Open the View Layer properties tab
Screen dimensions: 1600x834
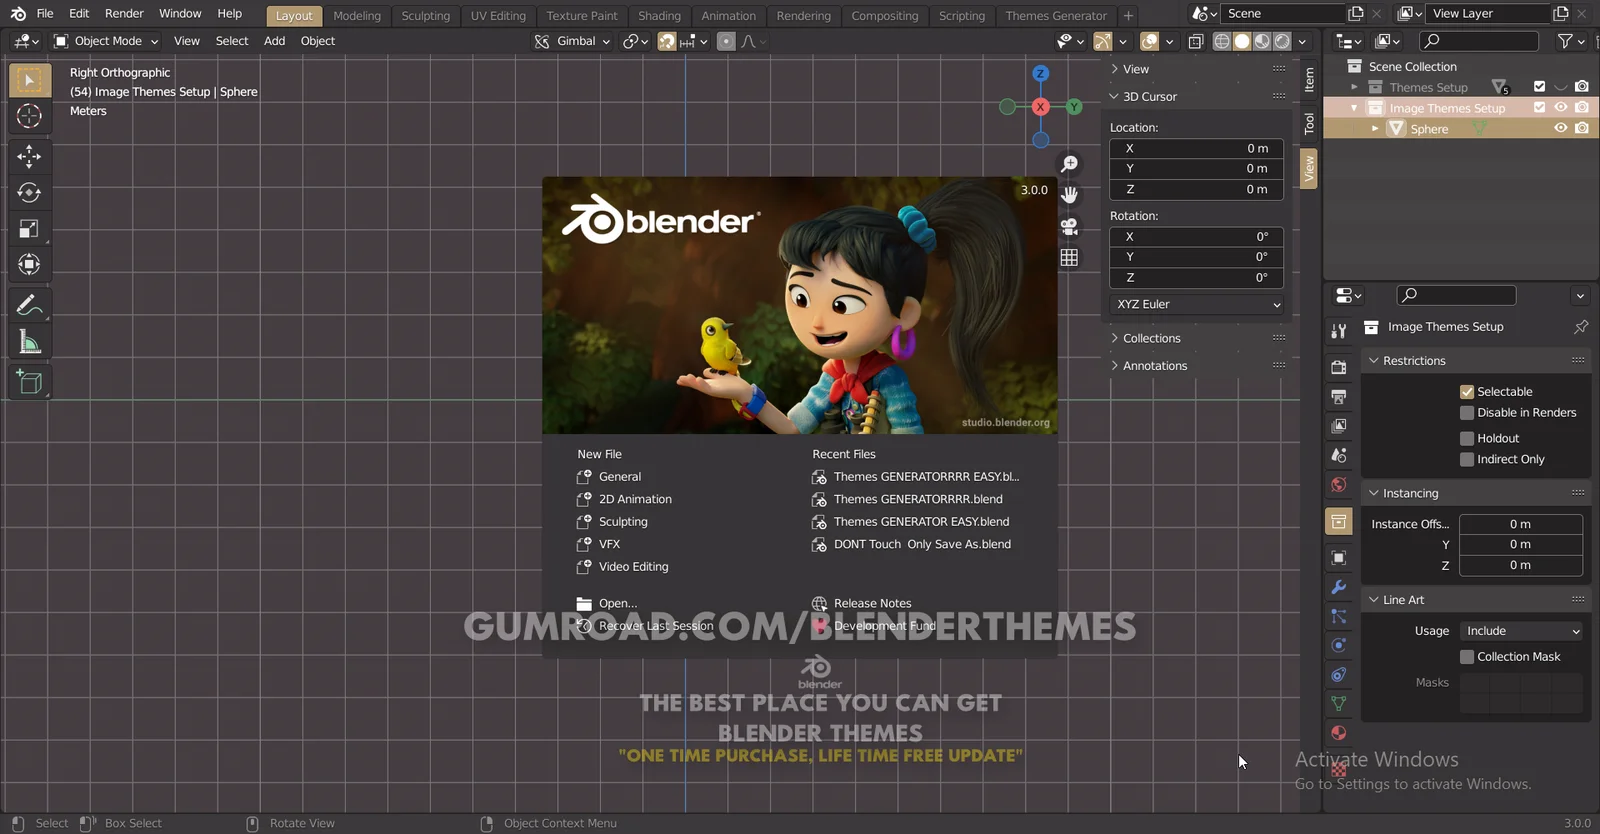point(1338,425)
